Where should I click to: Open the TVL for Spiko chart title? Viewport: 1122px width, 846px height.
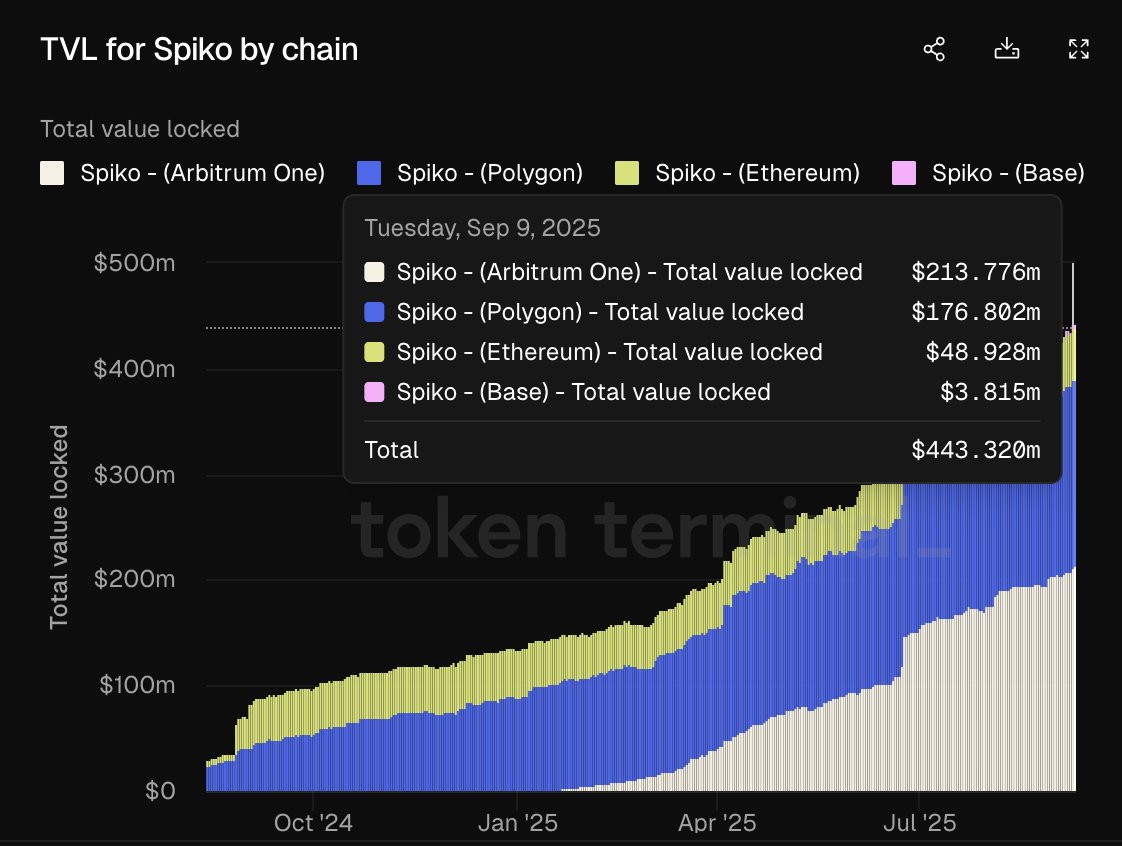[199, 49]
